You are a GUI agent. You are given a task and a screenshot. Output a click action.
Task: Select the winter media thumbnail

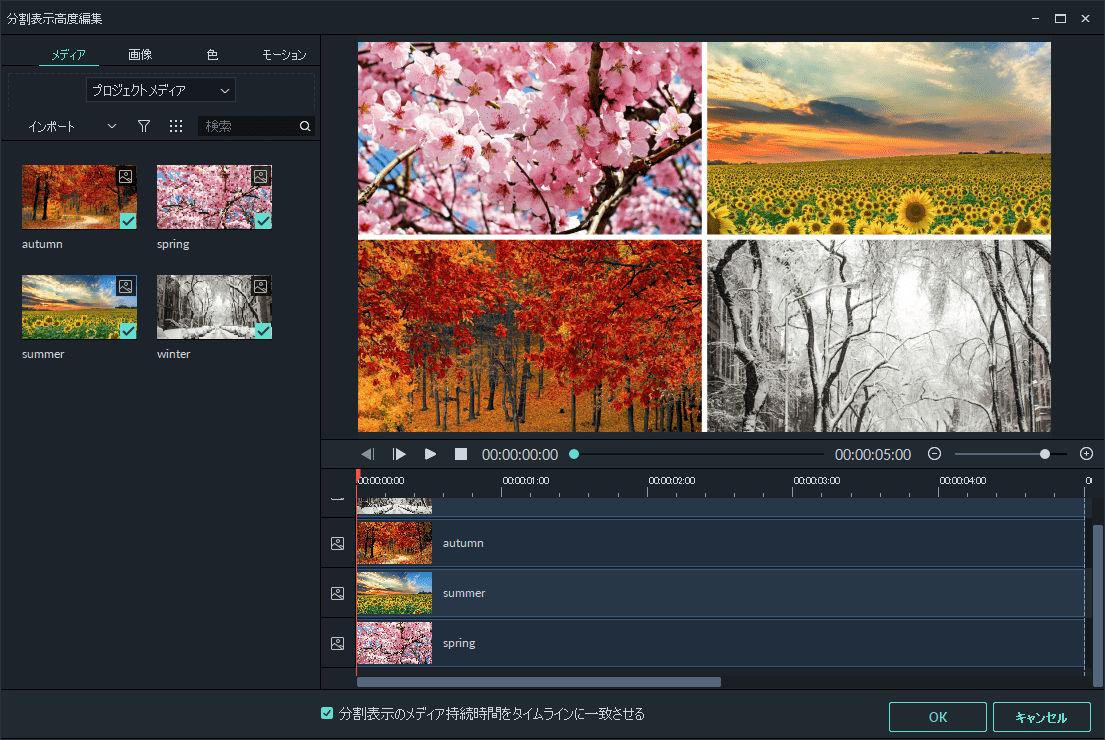214,307
